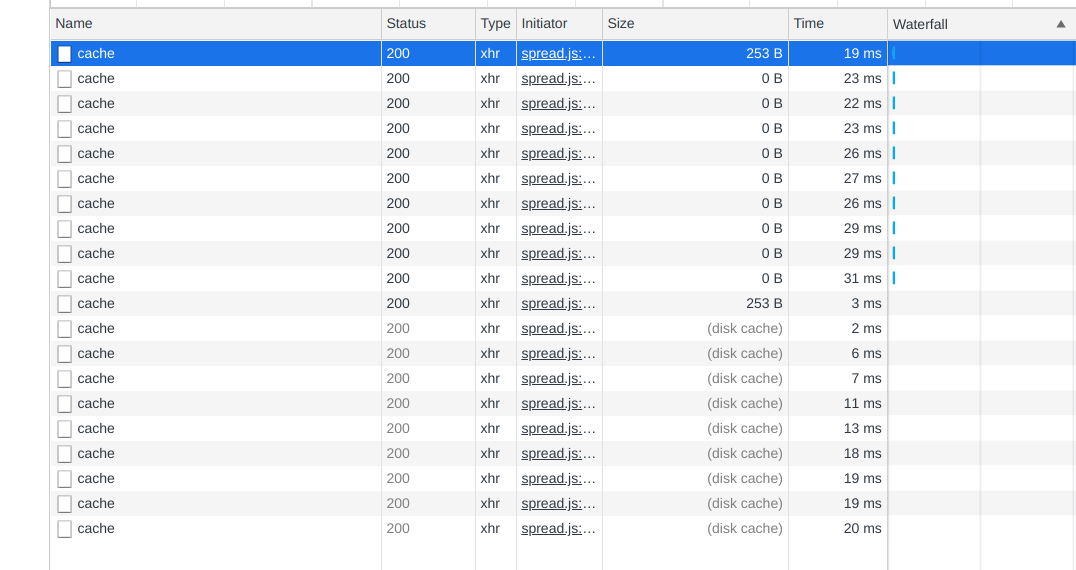This screenshot has width=1076, height=570.
Task: Open spread.js initiator link of 13 ms request
Action: point(558,429)
